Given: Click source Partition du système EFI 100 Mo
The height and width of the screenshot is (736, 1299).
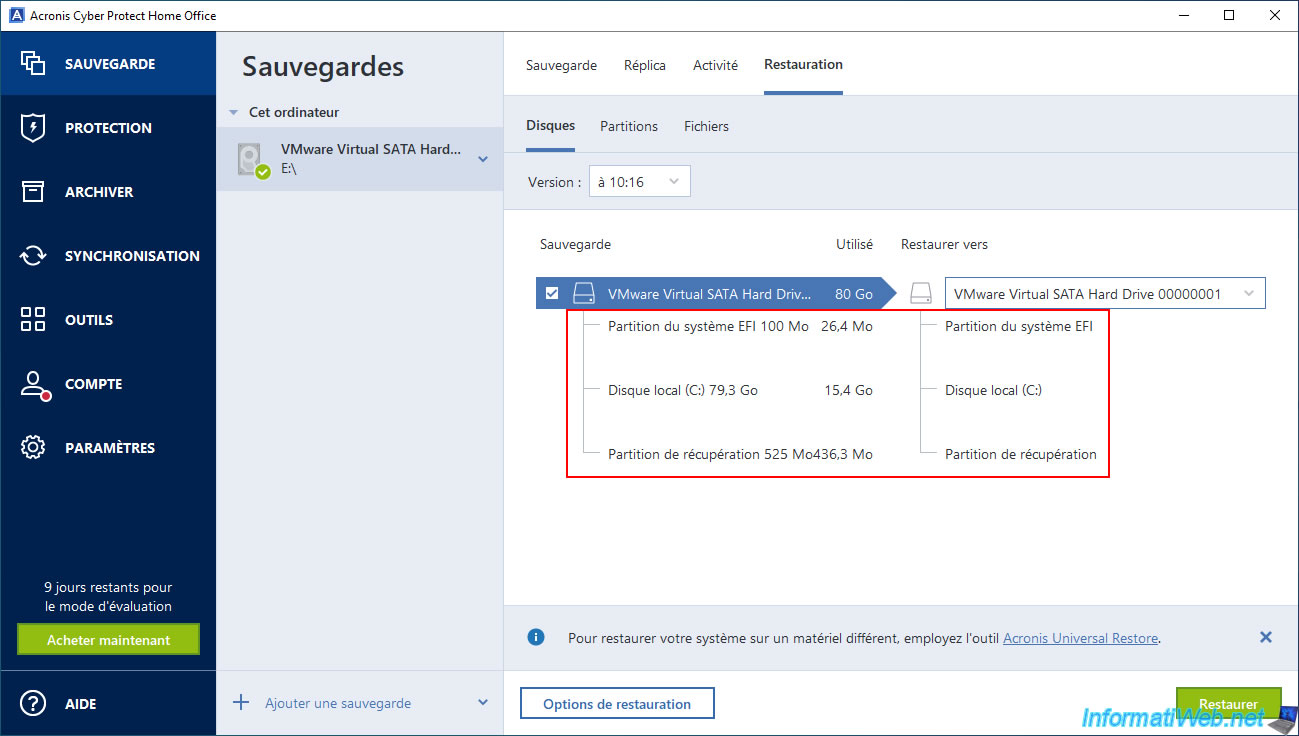Looking at the screenshot, I should point(708,326).
